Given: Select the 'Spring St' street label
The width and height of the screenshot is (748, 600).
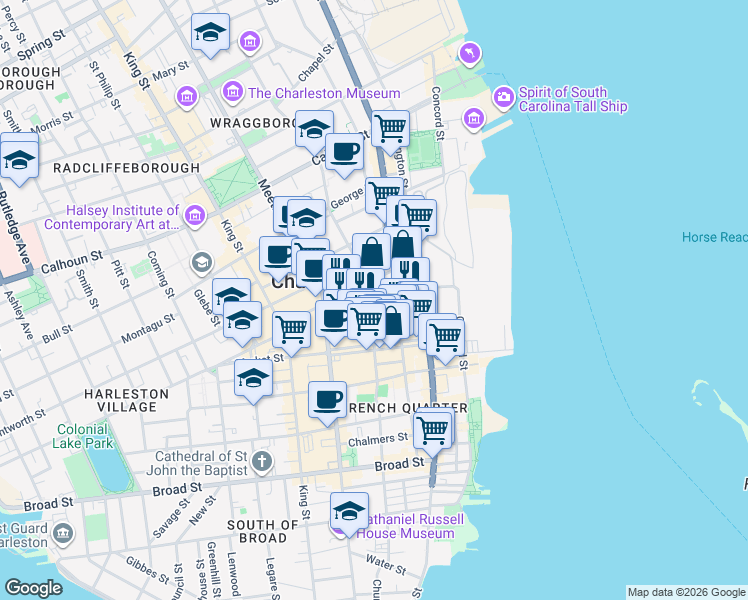Looking at the screenshot, I should [42, 45].
